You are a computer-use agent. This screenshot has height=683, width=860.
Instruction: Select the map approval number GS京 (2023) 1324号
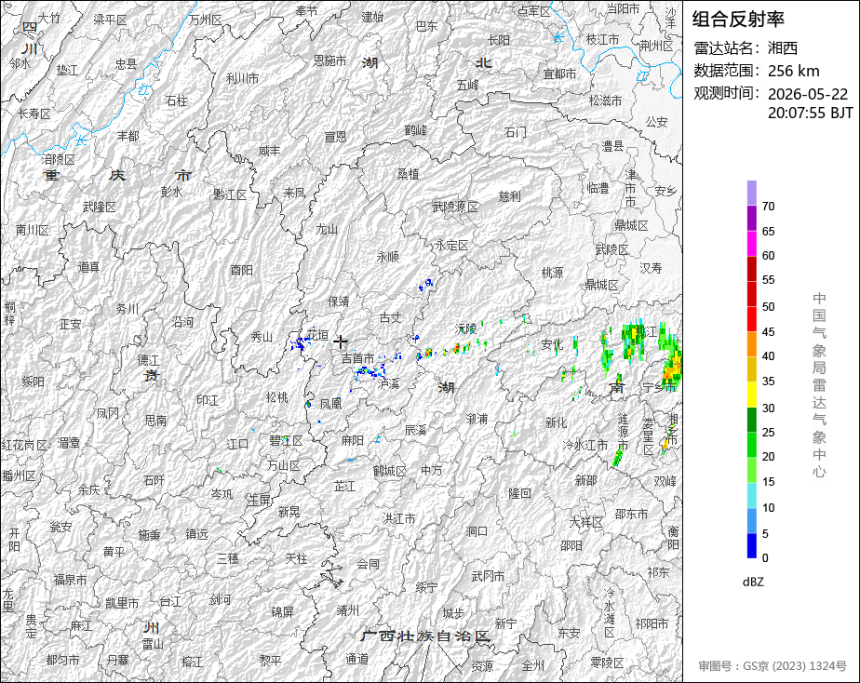pos(794,666)
